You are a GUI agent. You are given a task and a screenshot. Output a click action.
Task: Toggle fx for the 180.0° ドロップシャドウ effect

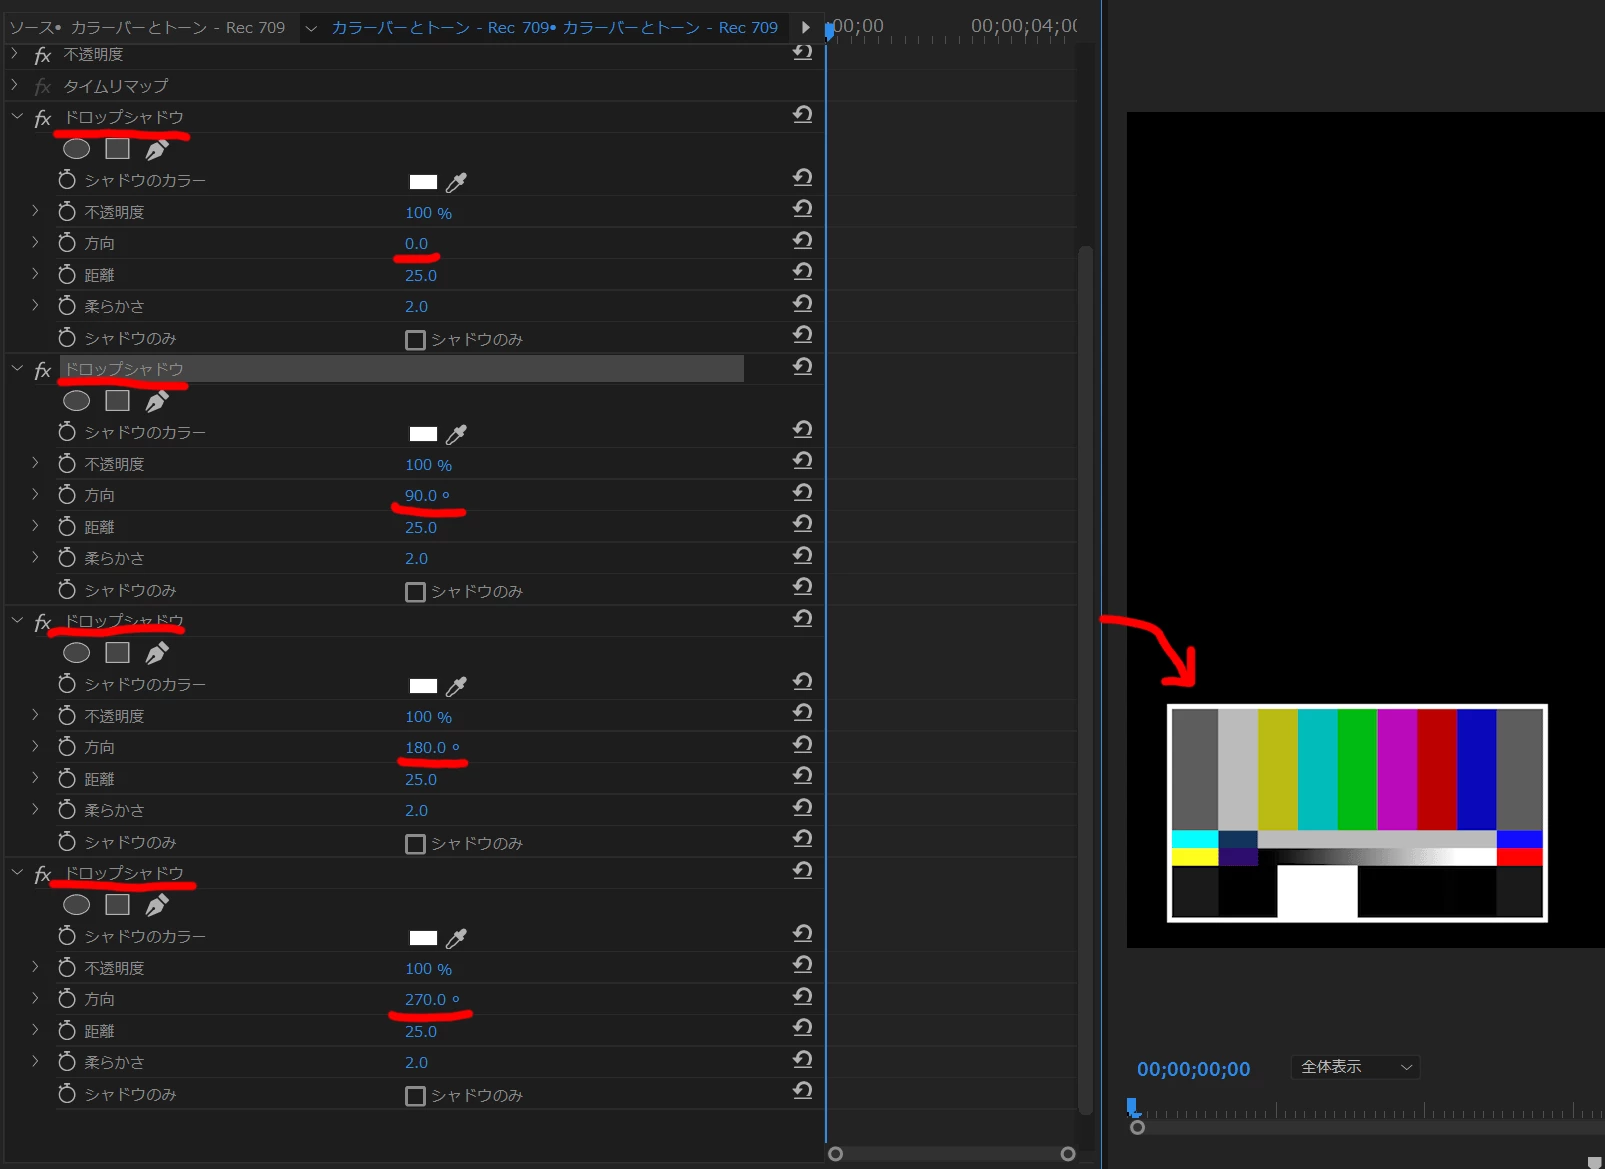point(42,623)
